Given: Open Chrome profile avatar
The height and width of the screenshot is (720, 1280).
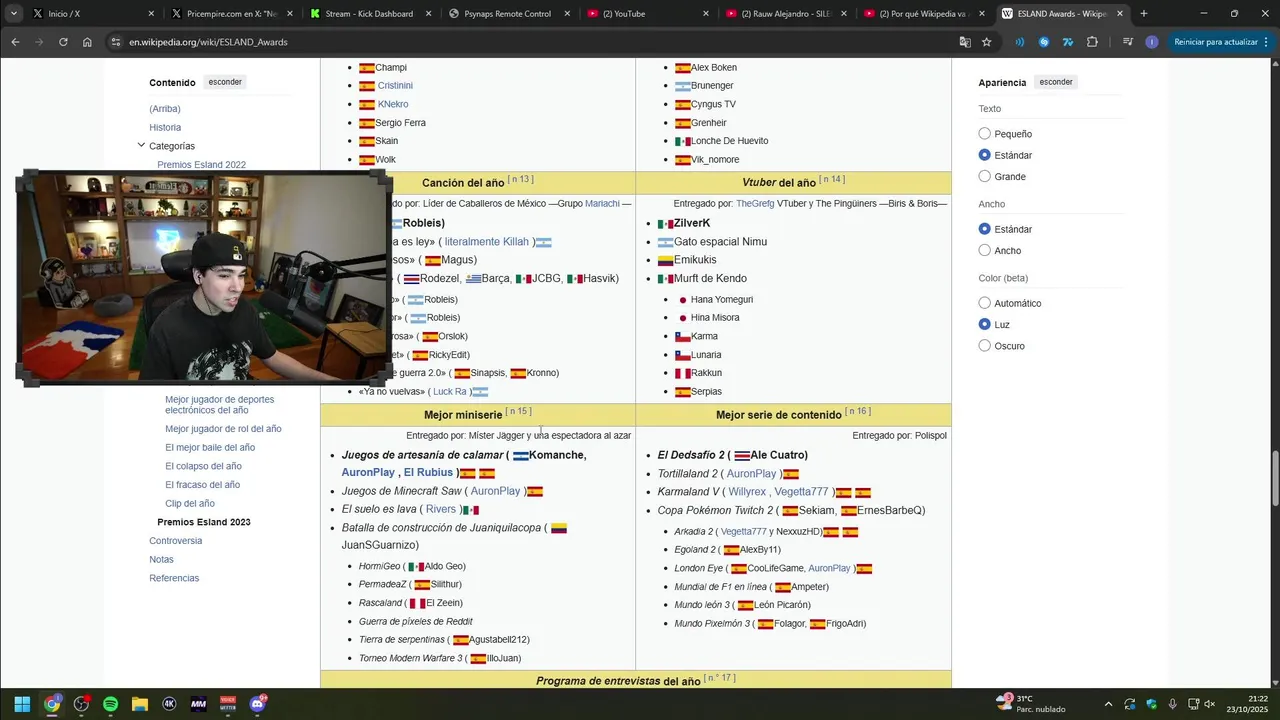Looking at the screenshot, I should point(1152,42).
